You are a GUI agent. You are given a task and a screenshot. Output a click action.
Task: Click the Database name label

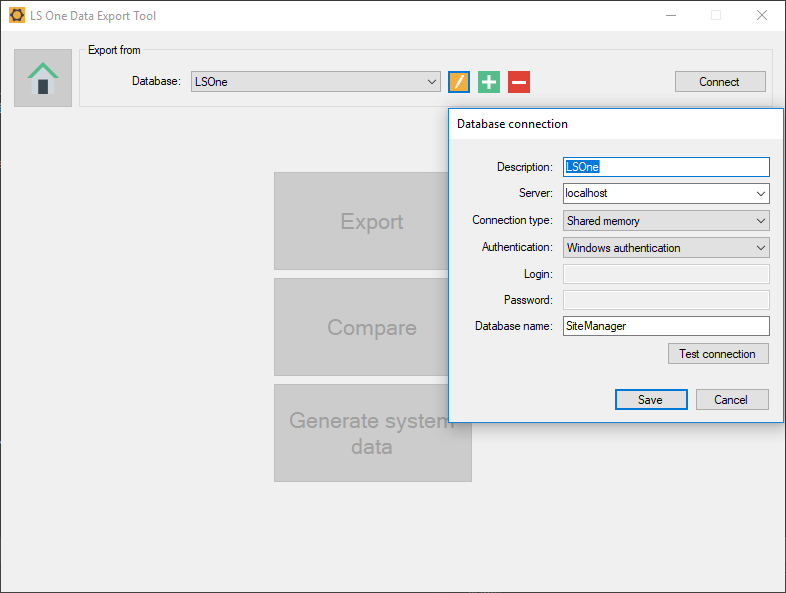point(514,326)
